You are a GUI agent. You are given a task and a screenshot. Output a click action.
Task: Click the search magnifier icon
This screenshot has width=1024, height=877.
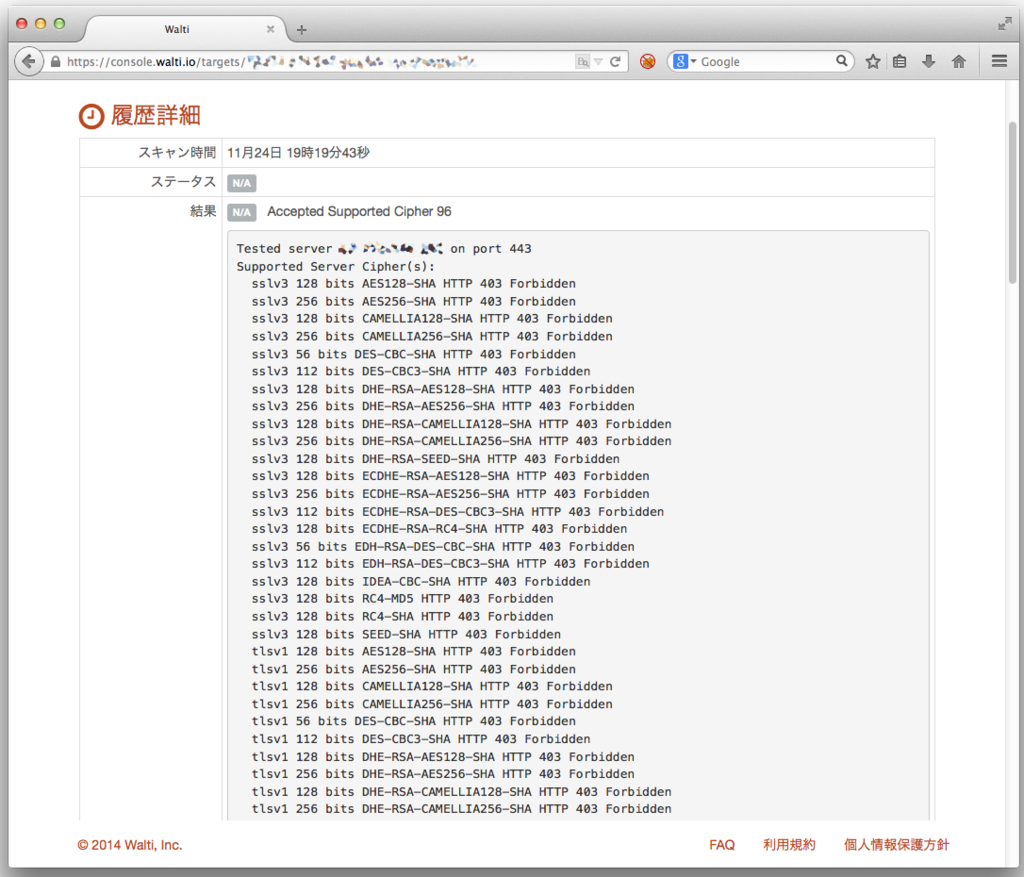842,61
